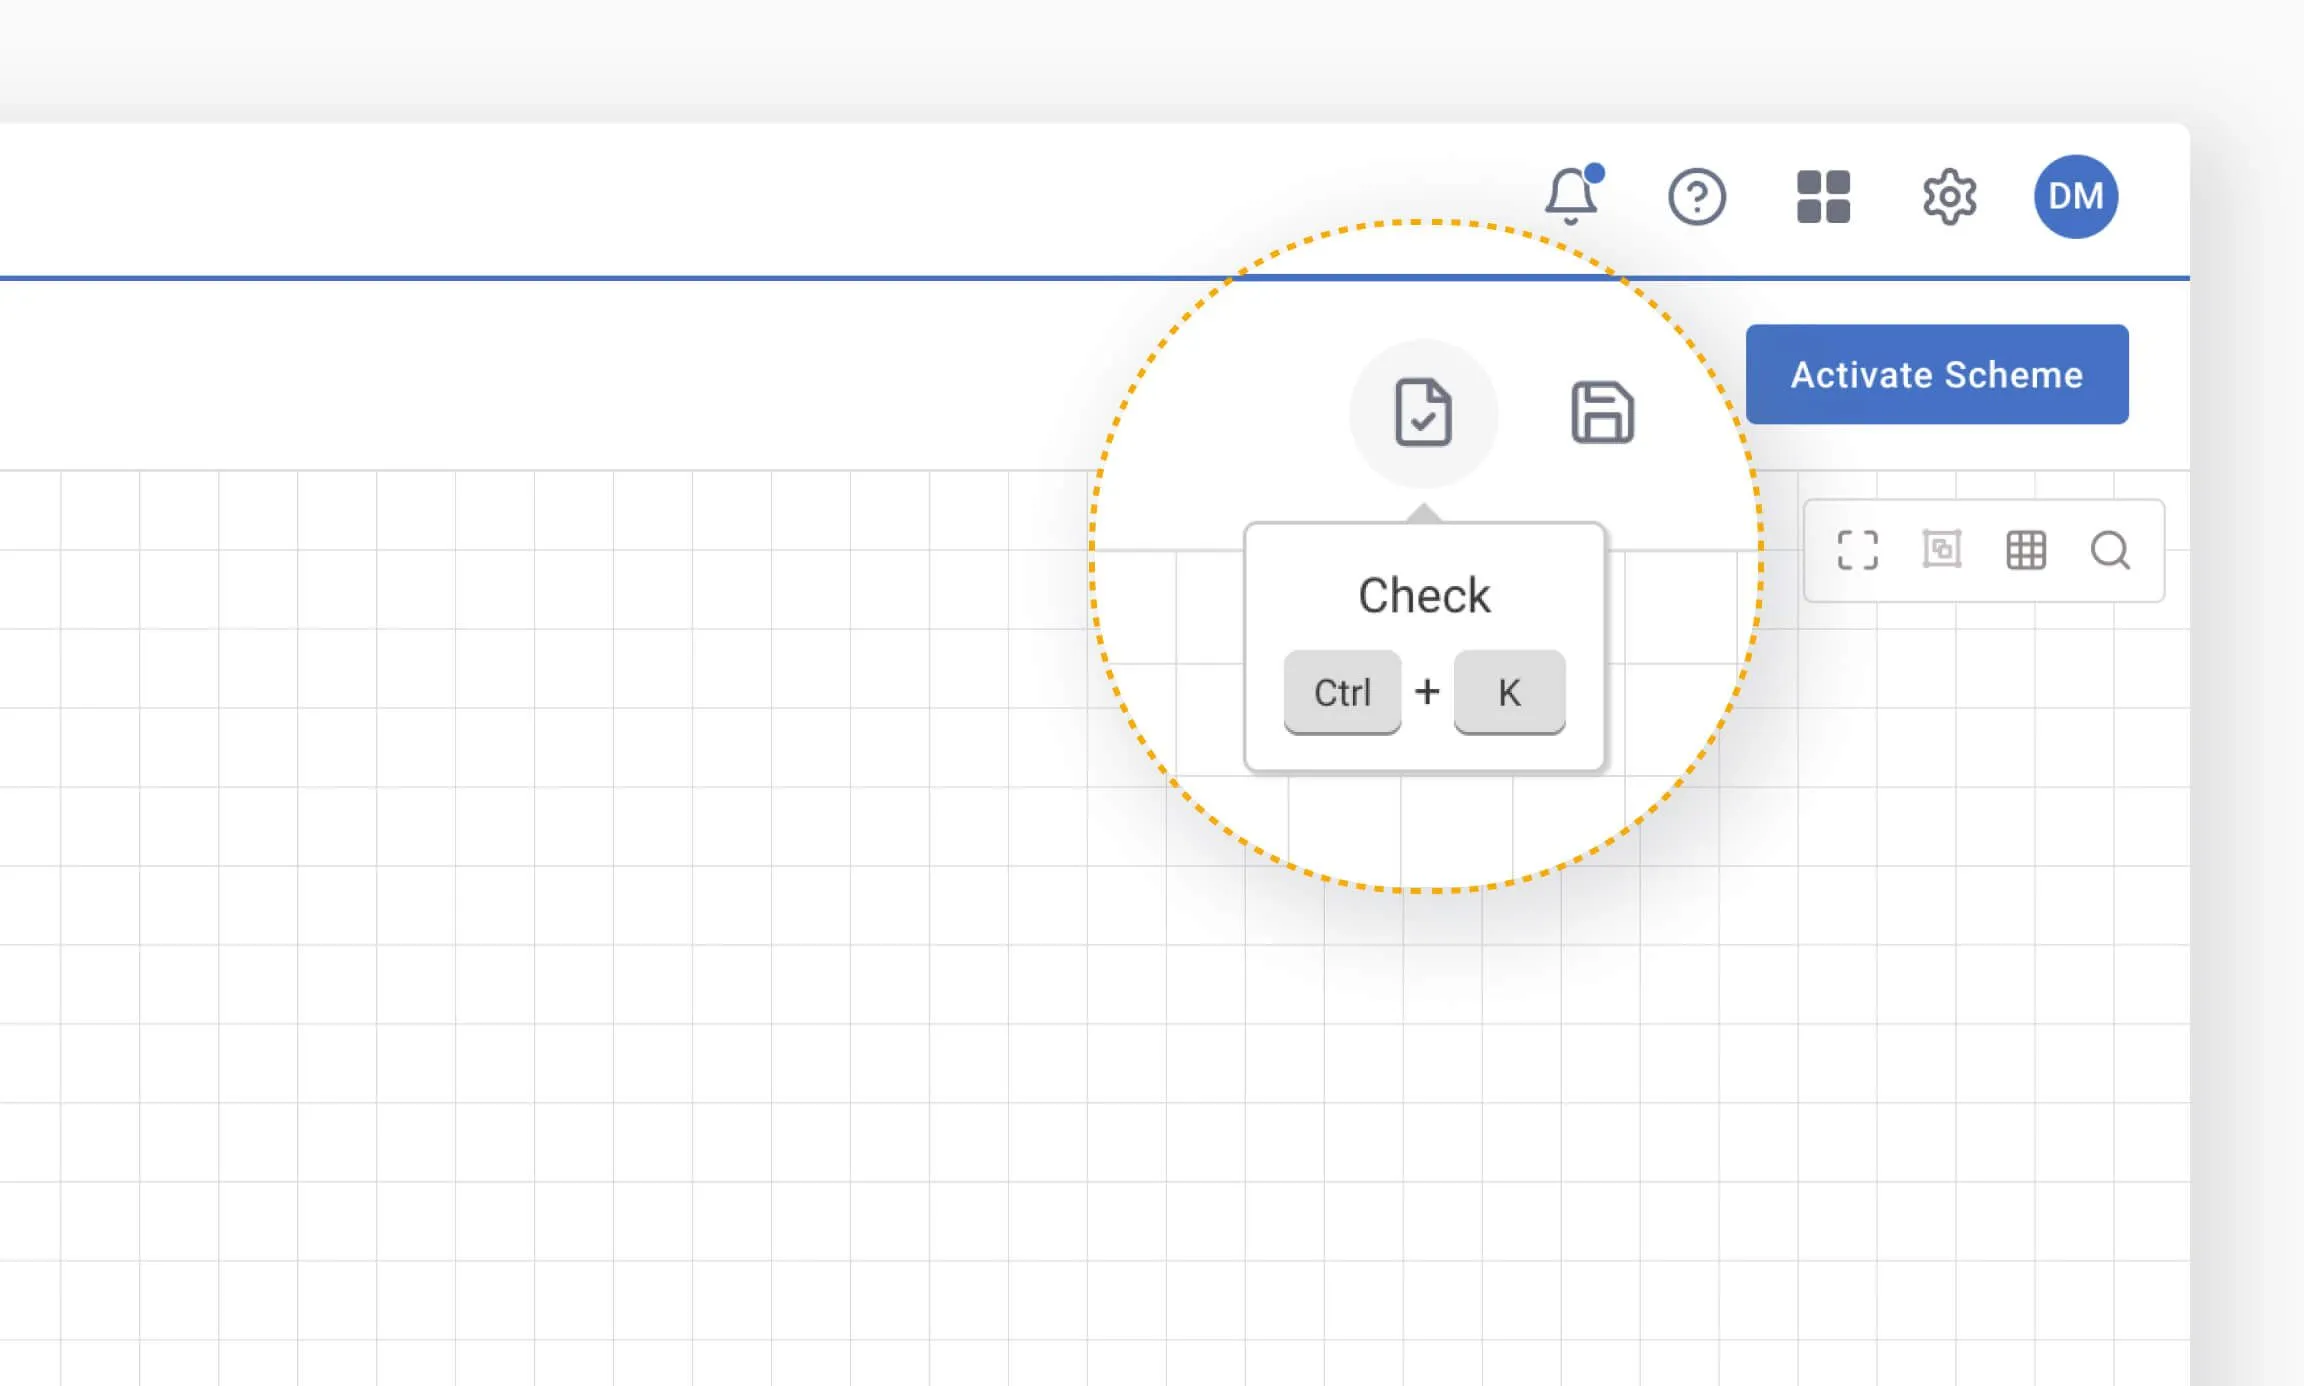2304x1386 pixels.
Task: Click the plus sign between shortcut keys
Action: [1427, 692]
